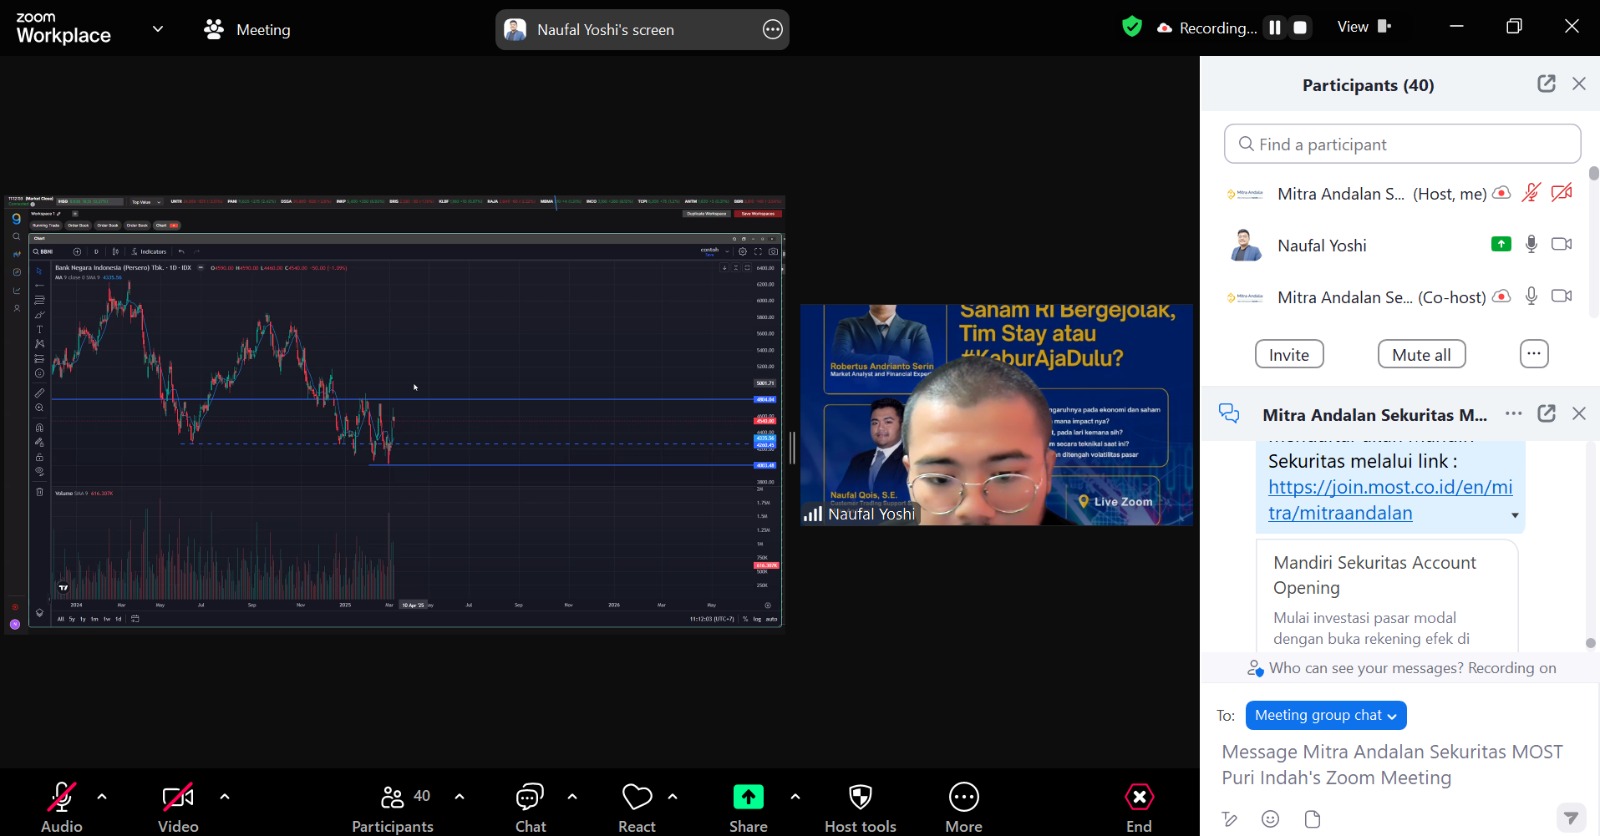
Task: Click the Invite button
Action: [1289, 355]
